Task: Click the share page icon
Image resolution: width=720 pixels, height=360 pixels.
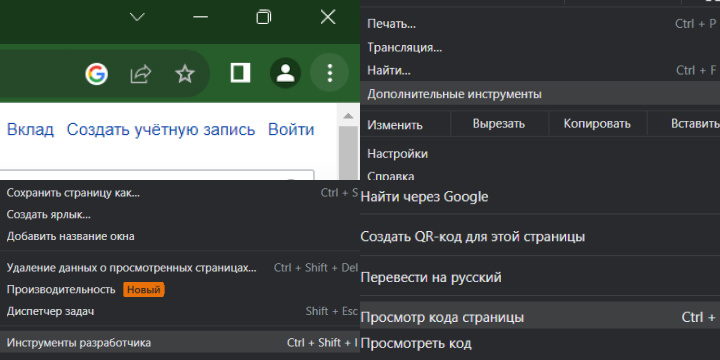Action: pos(140,73)
